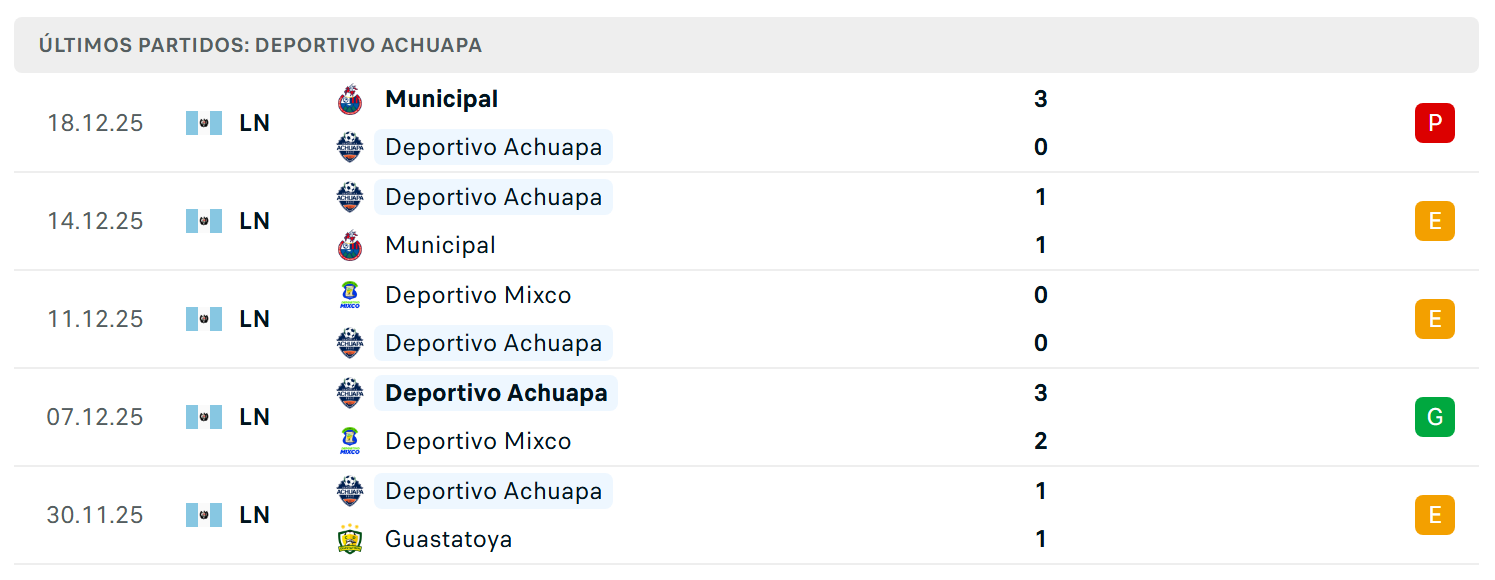Viewport: 1495px width, 580px height.
Task: Click the red P result badge
Action: pos(1434,123)
